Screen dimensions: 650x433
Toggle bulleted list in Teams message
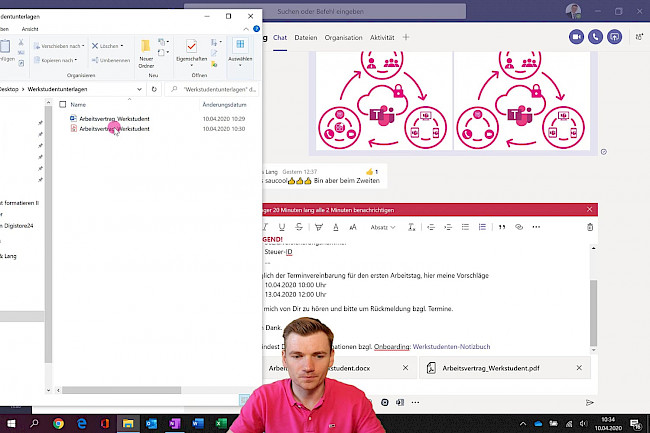point(465,227)
